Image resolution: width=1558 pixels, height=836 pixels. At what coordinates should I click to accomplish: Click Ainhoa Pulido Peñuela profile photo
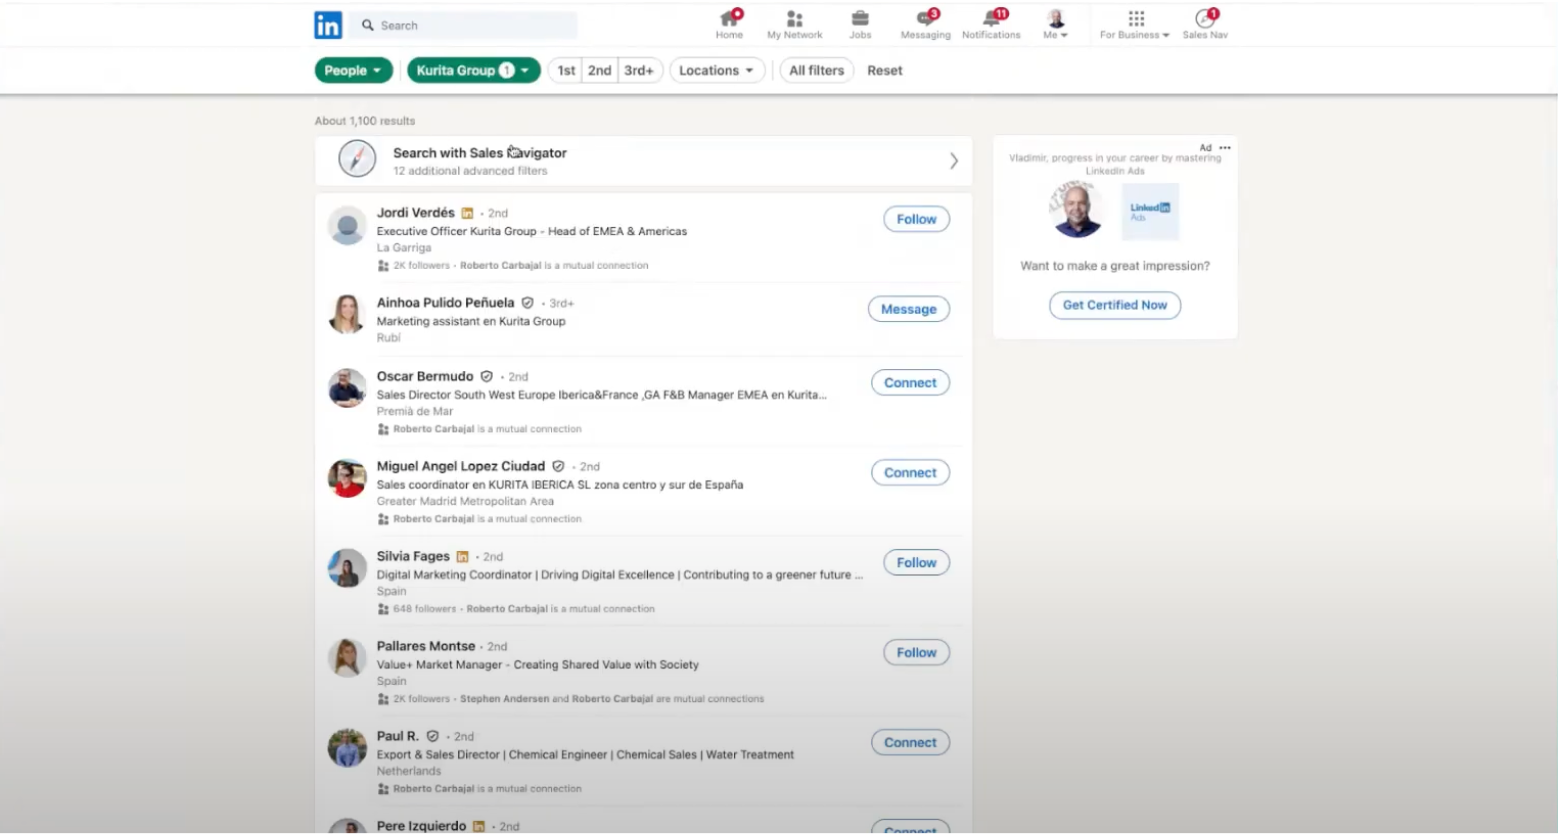pyautogui.click(x=347, y=314)
